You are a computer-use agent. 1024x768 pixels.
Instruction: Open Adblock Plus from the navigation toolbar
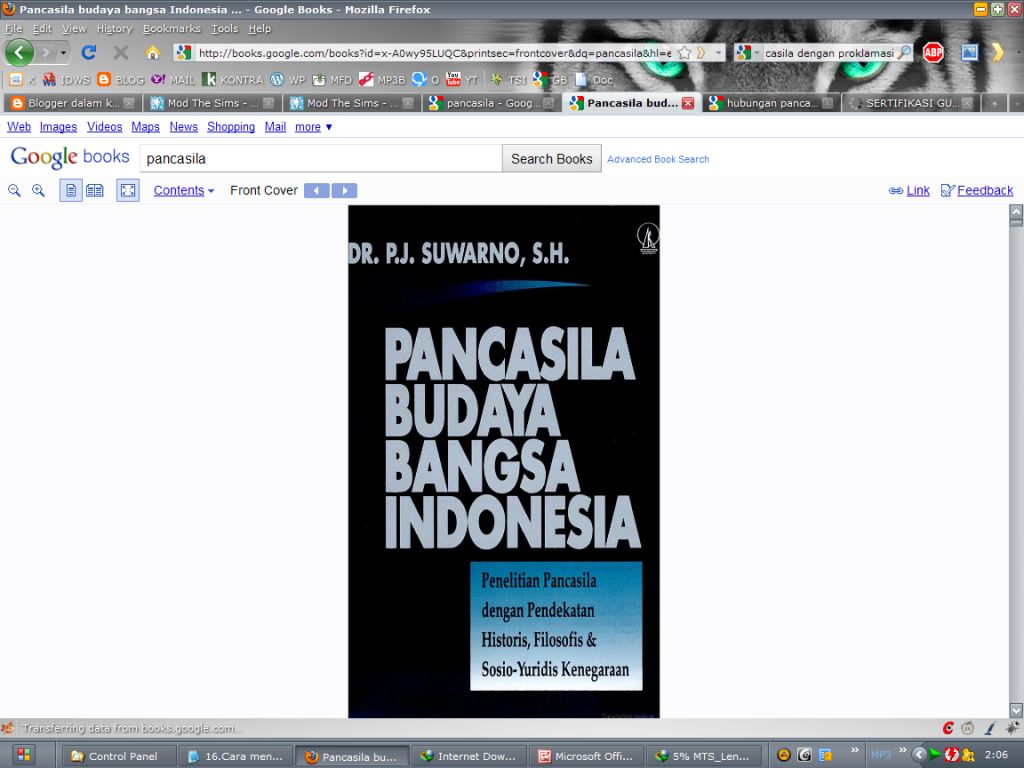pyautogui.click(x=931, y=52)
